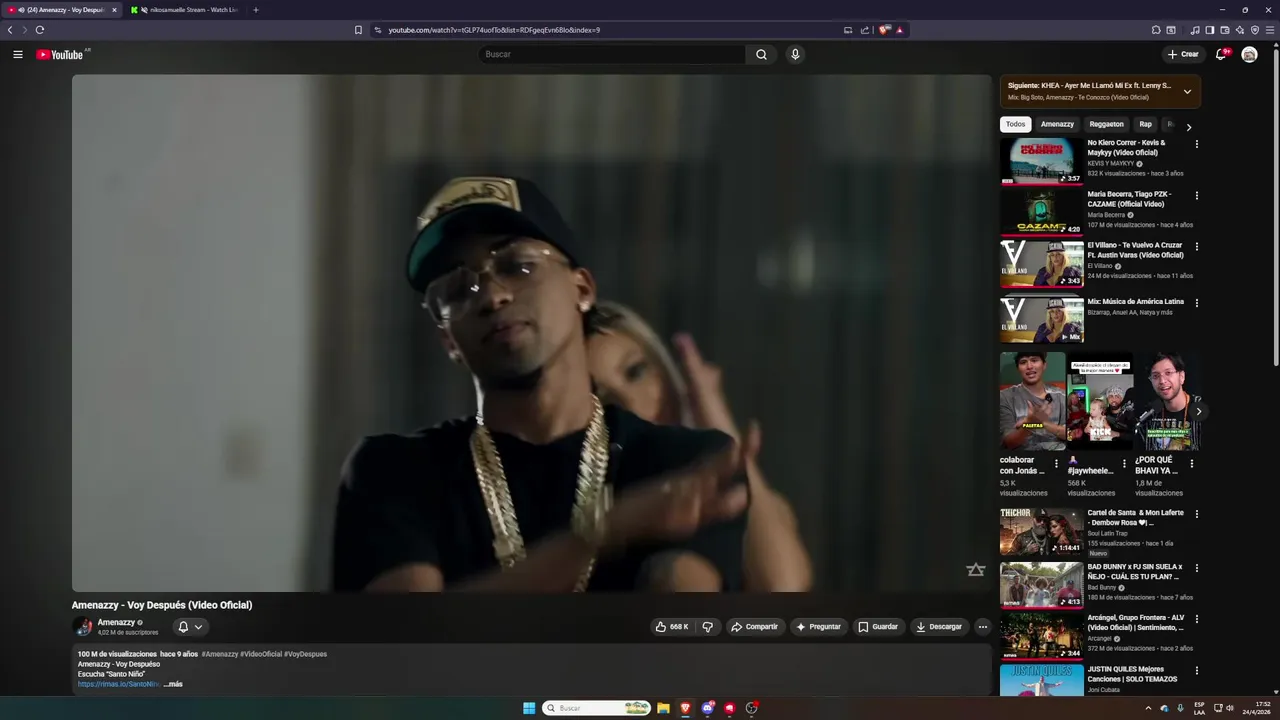The height and width of the screenshot is (720, 1280).
Task: Open options for Mix Música de América Latina
Action: (x=1196, y=302)
